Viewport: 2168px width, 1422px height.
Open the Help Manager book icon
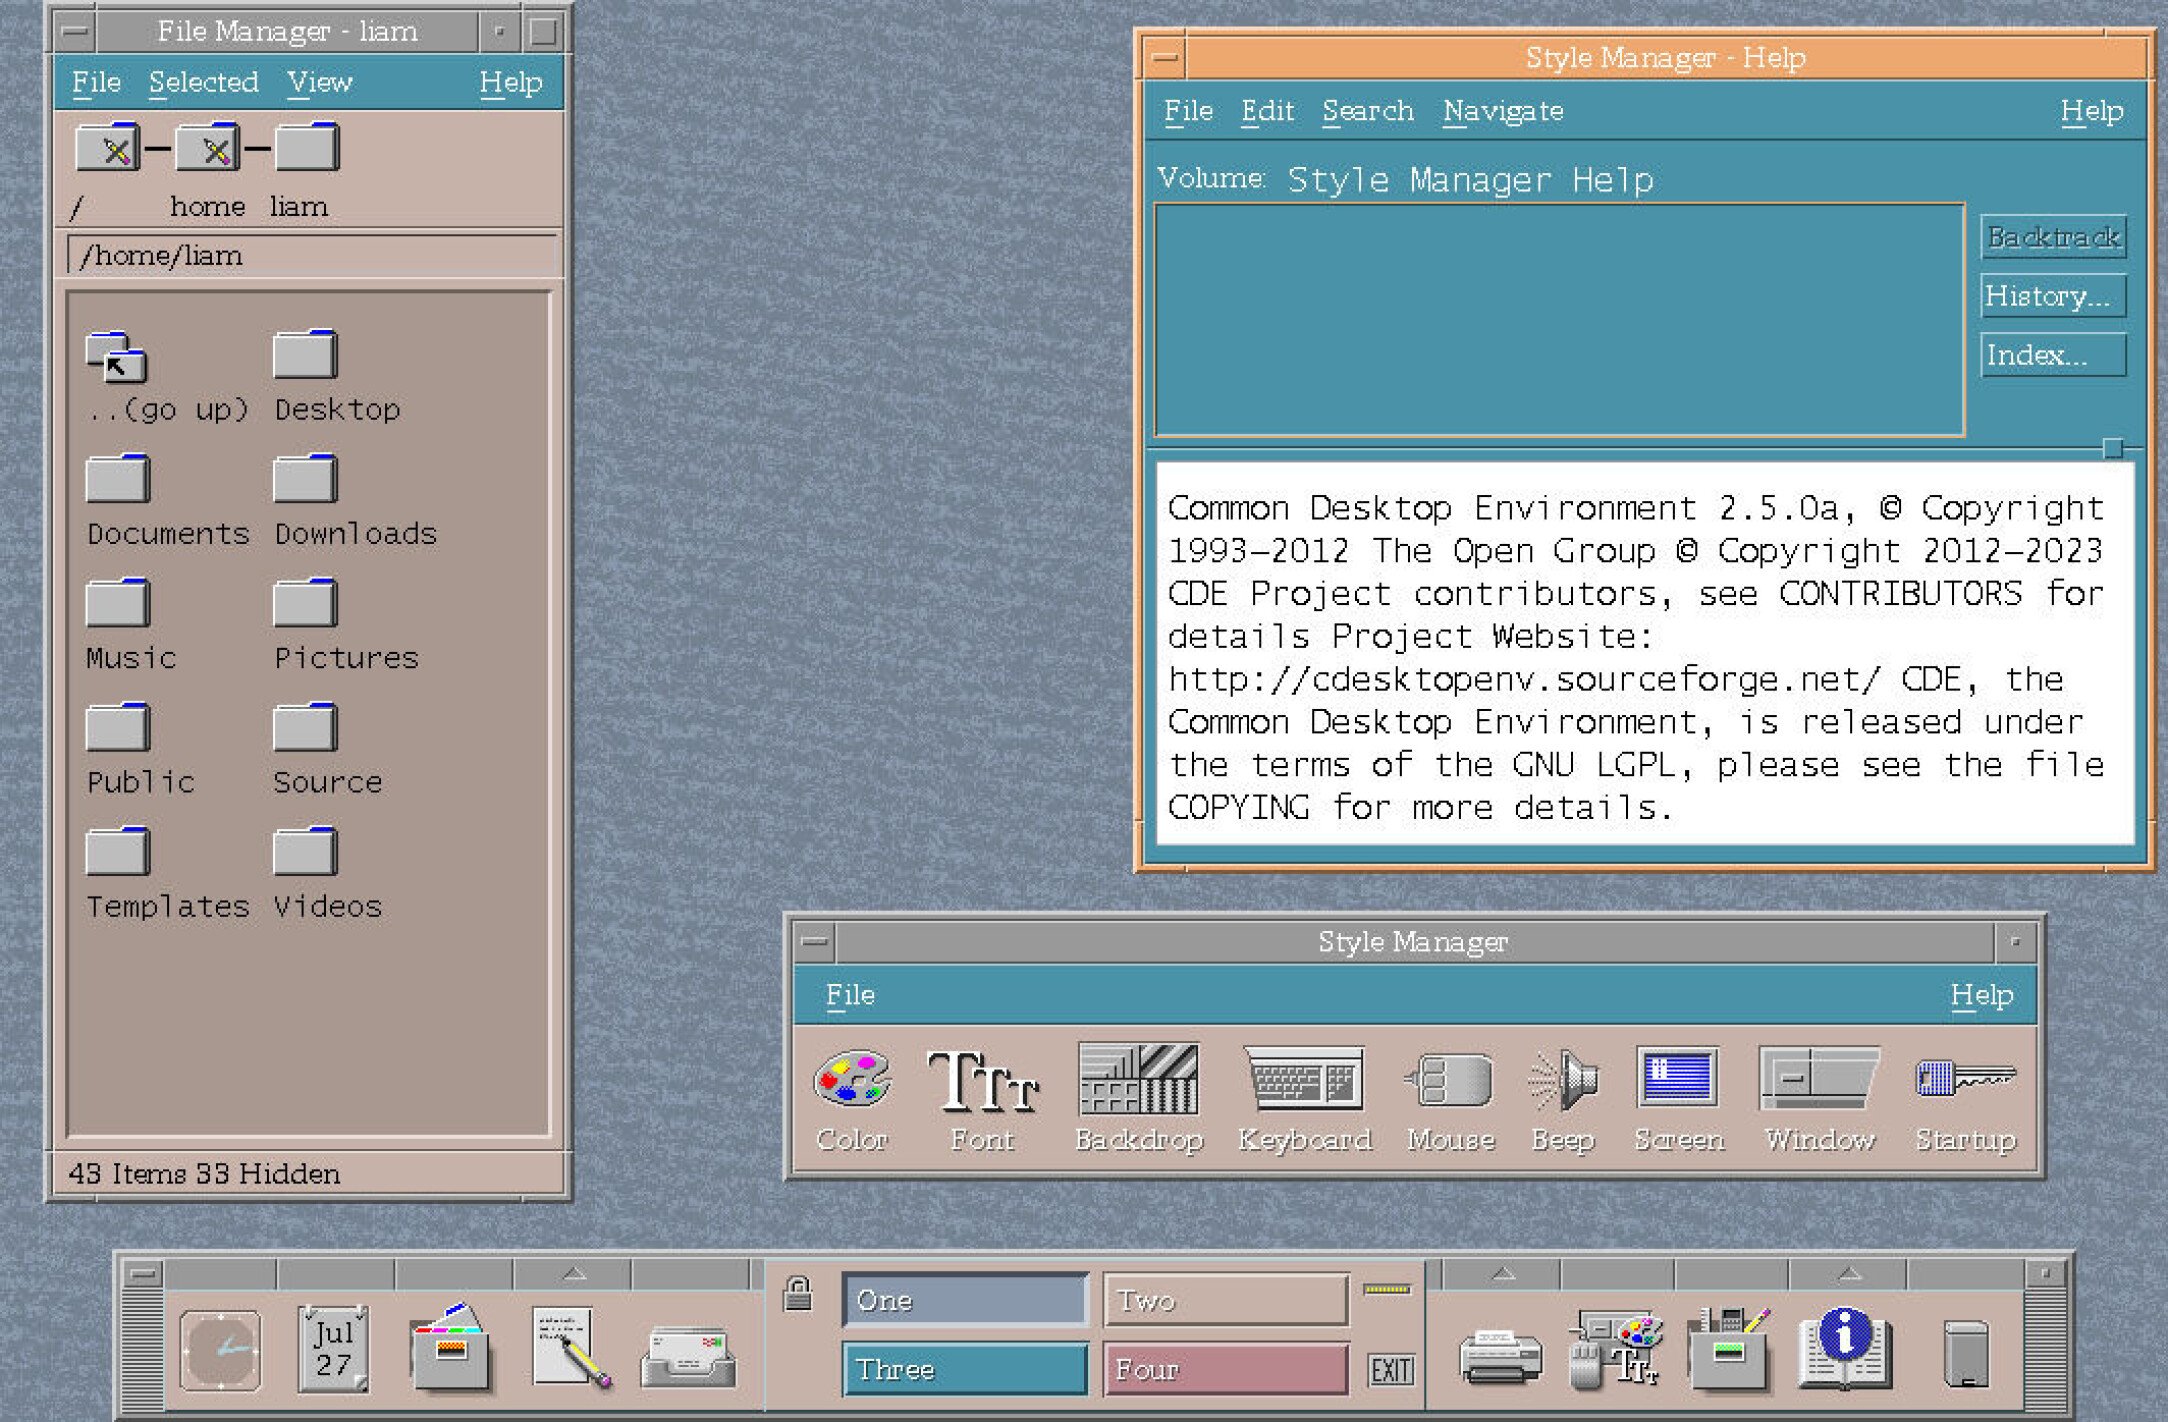pyautogui.click(x=1845, y=1348)
